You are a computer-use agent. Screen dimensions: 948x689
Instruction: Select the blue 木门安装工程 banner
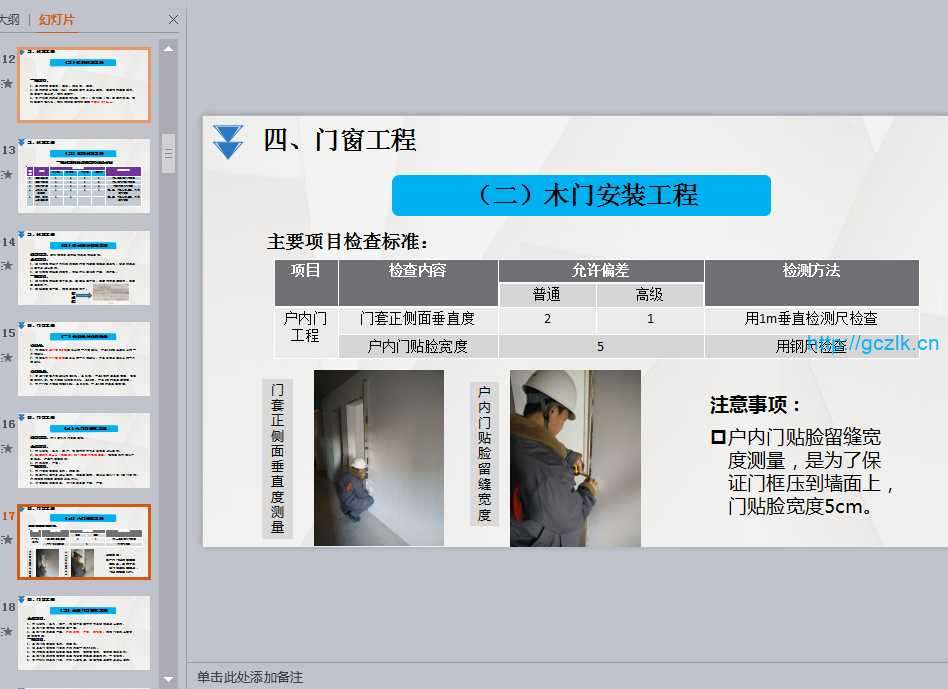581,195
